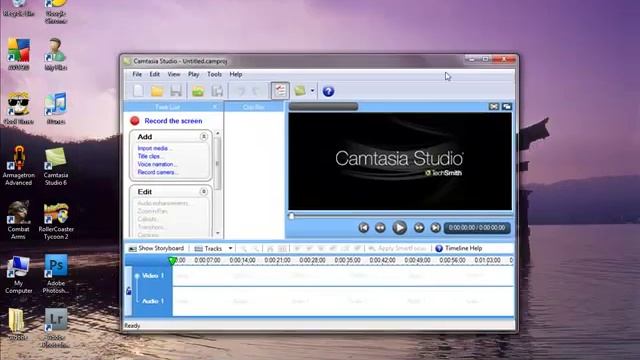This screenshot has height=360, width=640.
Task: Click the Play button in preview
Action: (x=399, y=227)
